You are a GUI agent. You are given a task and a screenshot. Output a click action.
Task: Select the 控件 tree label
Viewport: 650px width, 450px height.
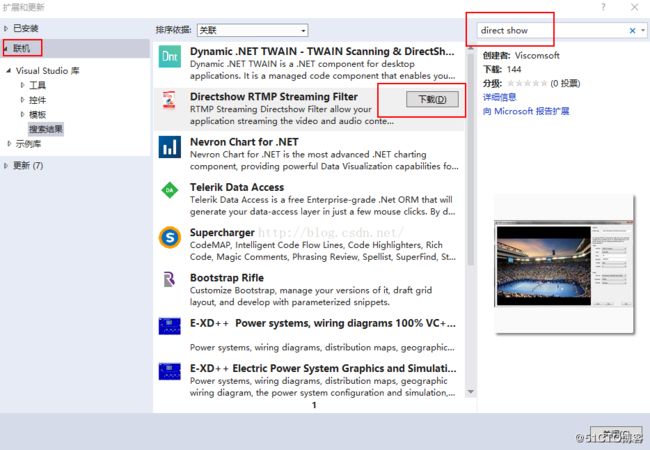37,100
